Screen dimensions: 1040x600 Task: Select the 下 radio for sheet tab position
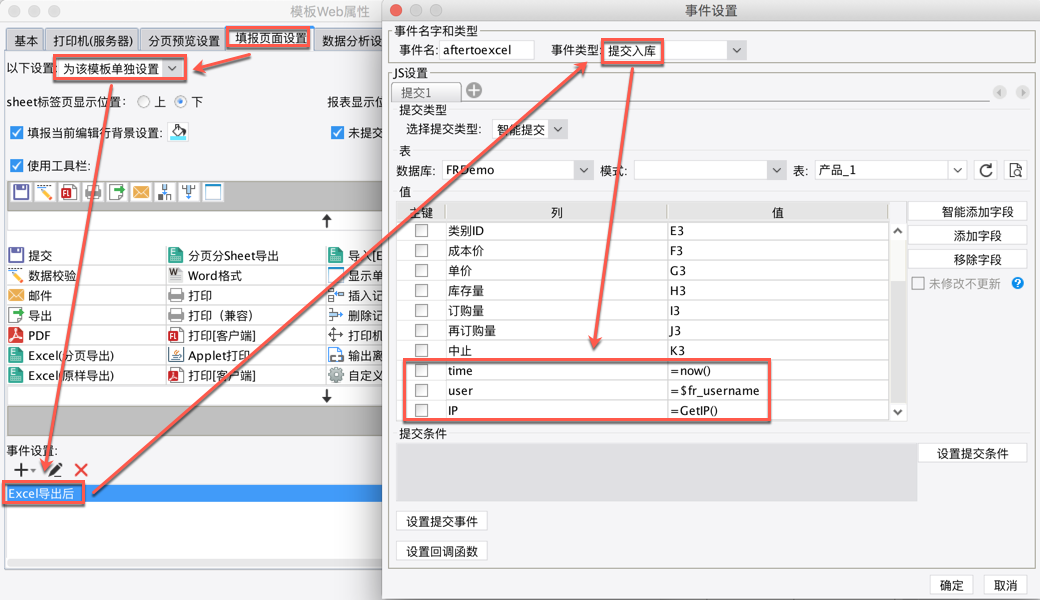(180, 102)
